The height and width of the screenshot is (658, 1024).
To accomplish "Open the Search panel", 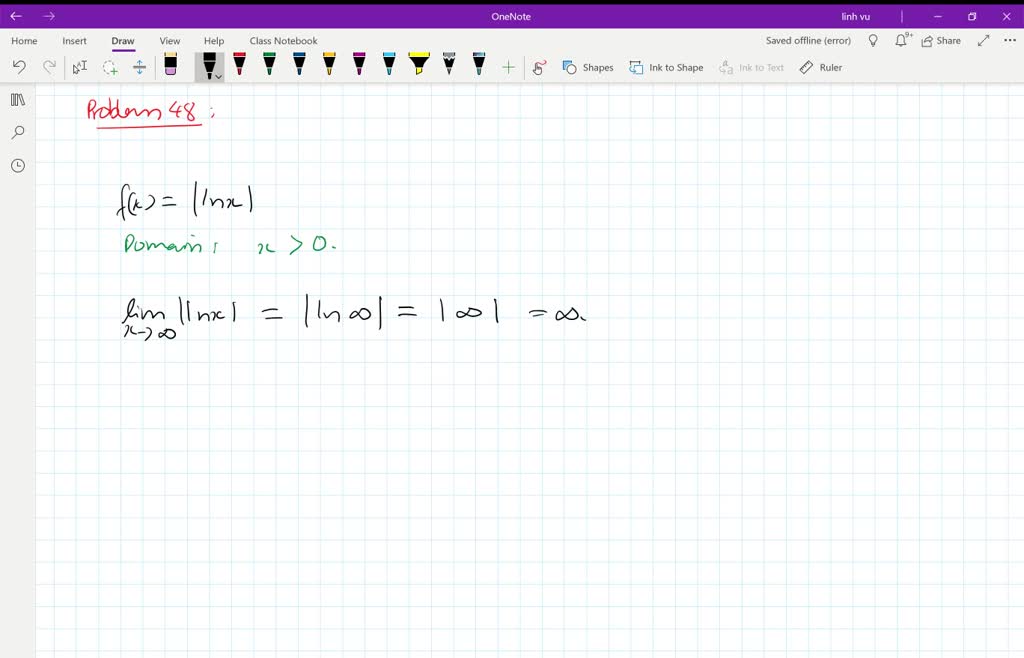I will point(17,132).
